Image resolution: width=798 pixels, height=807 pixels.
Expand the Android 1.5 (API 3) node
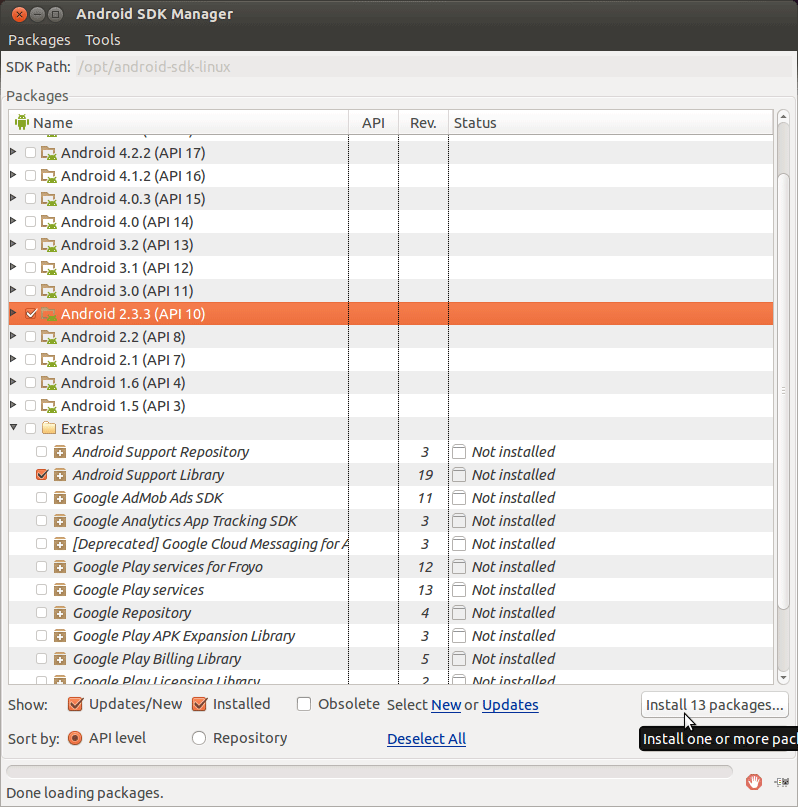click(13, 405)
